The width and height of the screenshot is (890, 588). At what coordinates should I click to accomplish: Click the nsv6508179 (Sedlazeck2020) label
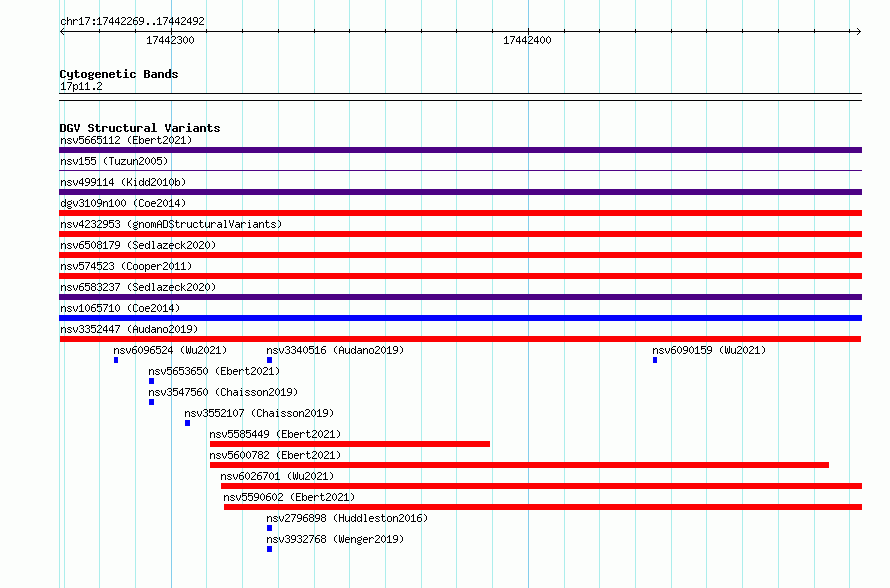coord(138,245)
